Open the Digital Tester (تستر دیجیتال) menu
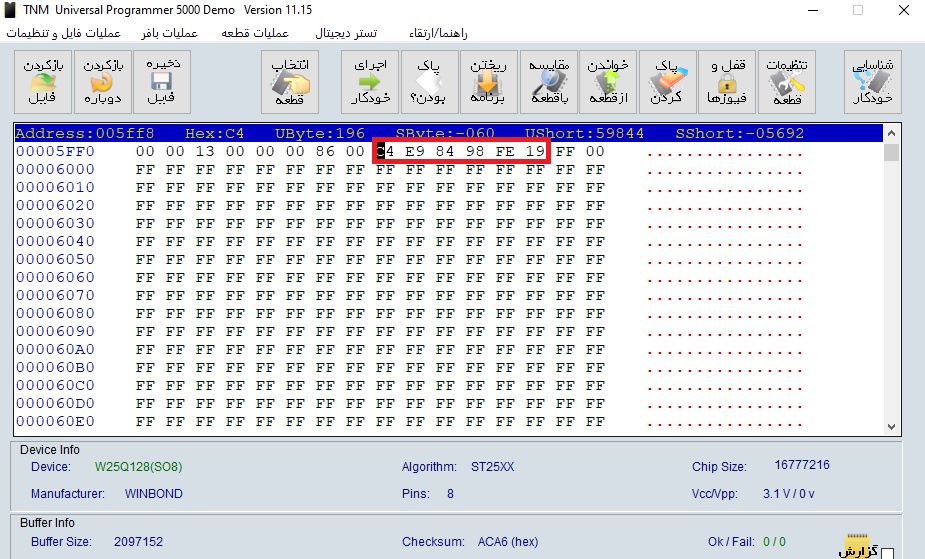The image size is (925, 559). [x=346, y=33]
